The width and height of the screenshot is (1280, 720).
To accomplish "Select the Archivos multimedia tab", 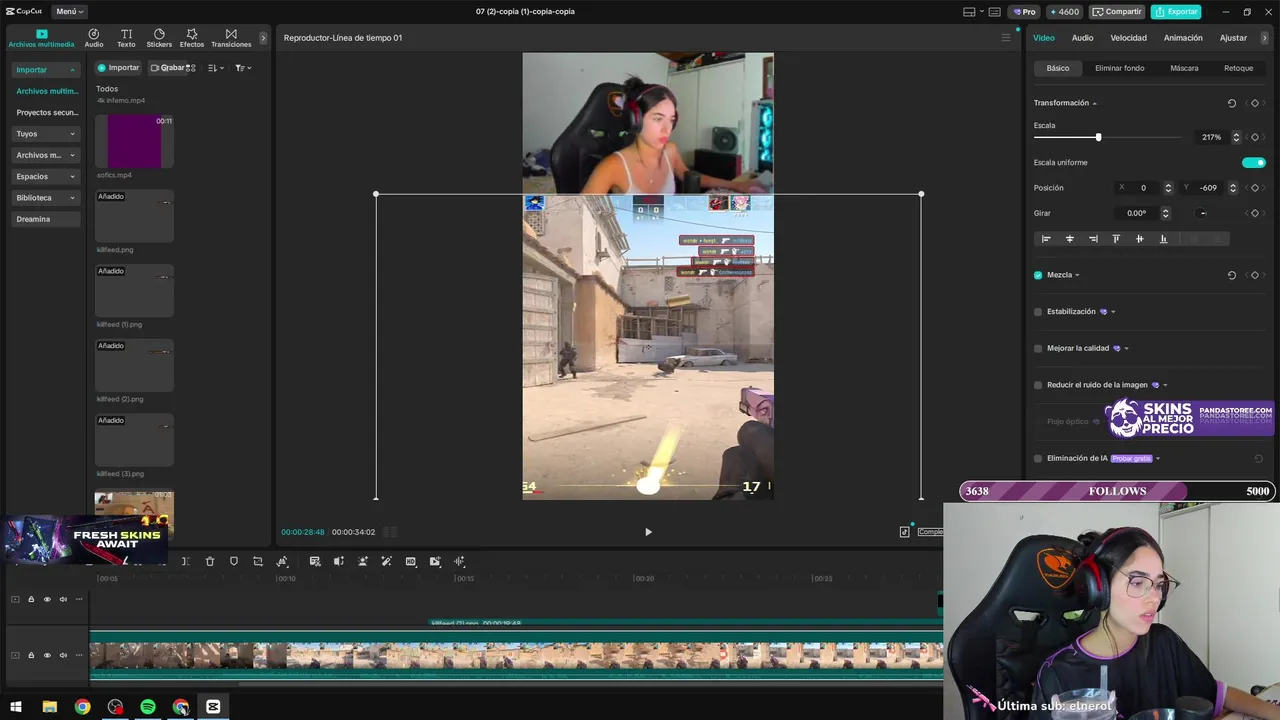I will pos(41,38).
